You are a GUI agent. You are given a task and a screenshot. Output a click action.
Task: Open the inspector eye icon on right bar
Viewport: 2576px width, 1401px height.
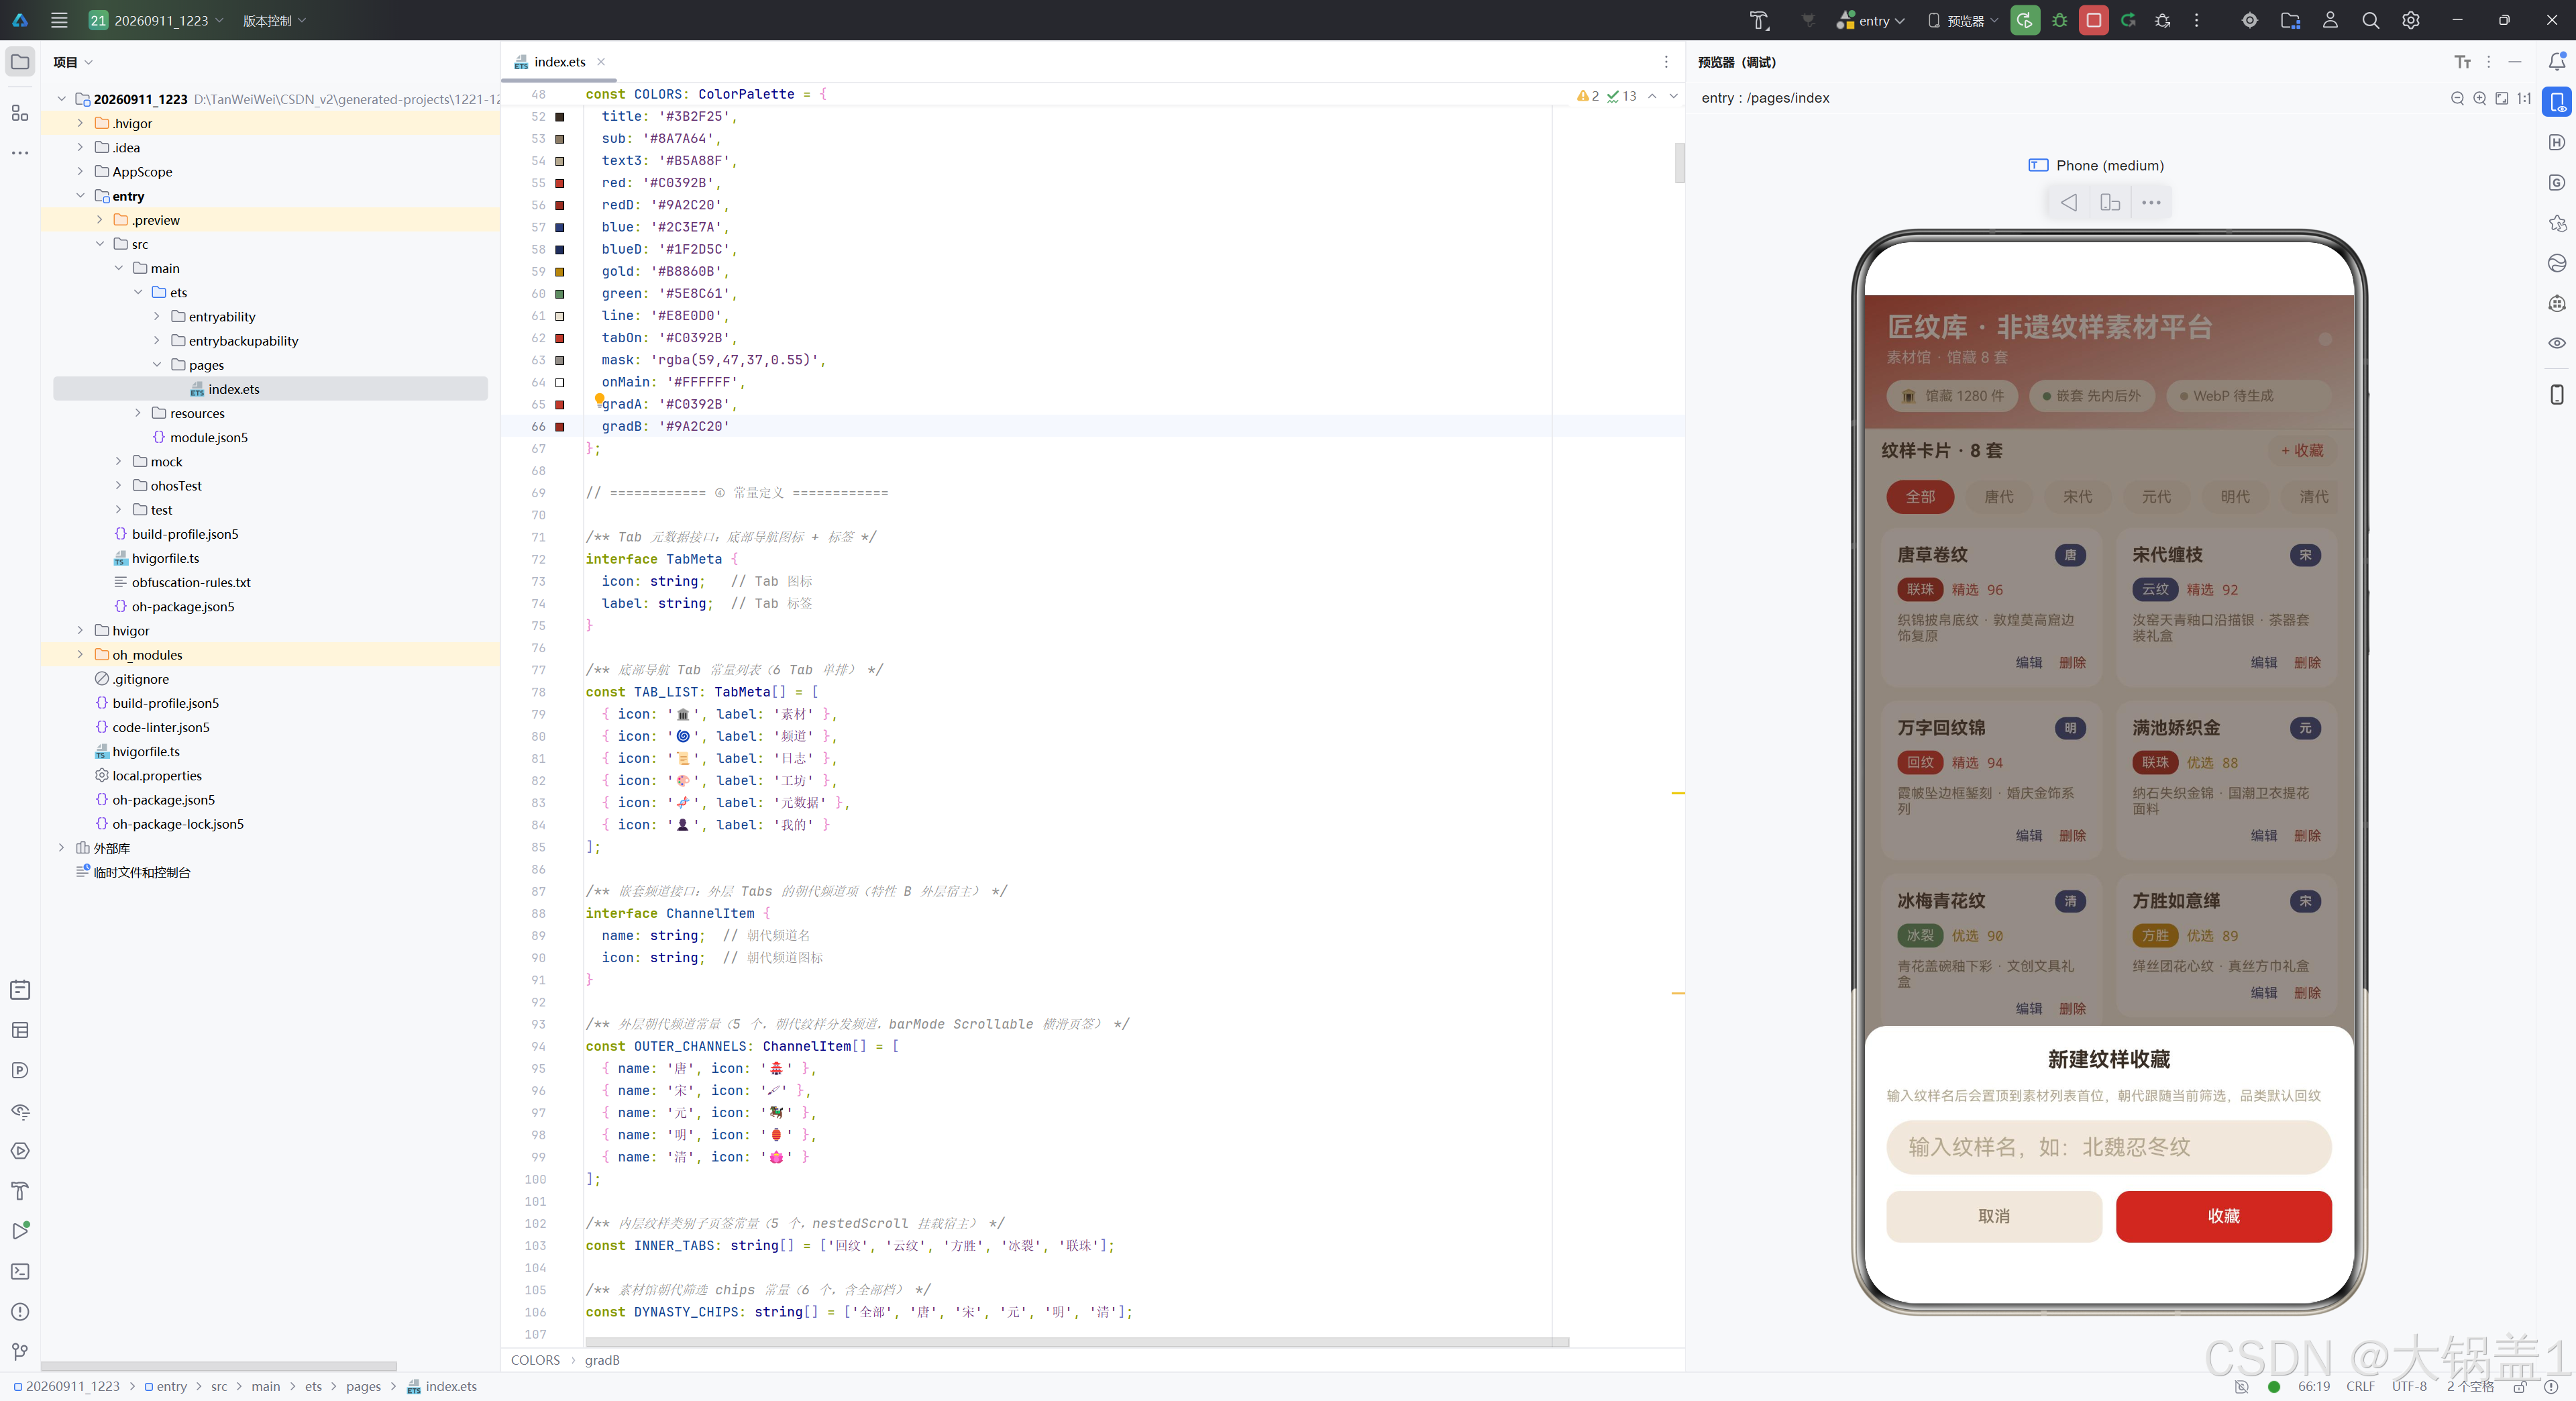[x=2556, y=343]
